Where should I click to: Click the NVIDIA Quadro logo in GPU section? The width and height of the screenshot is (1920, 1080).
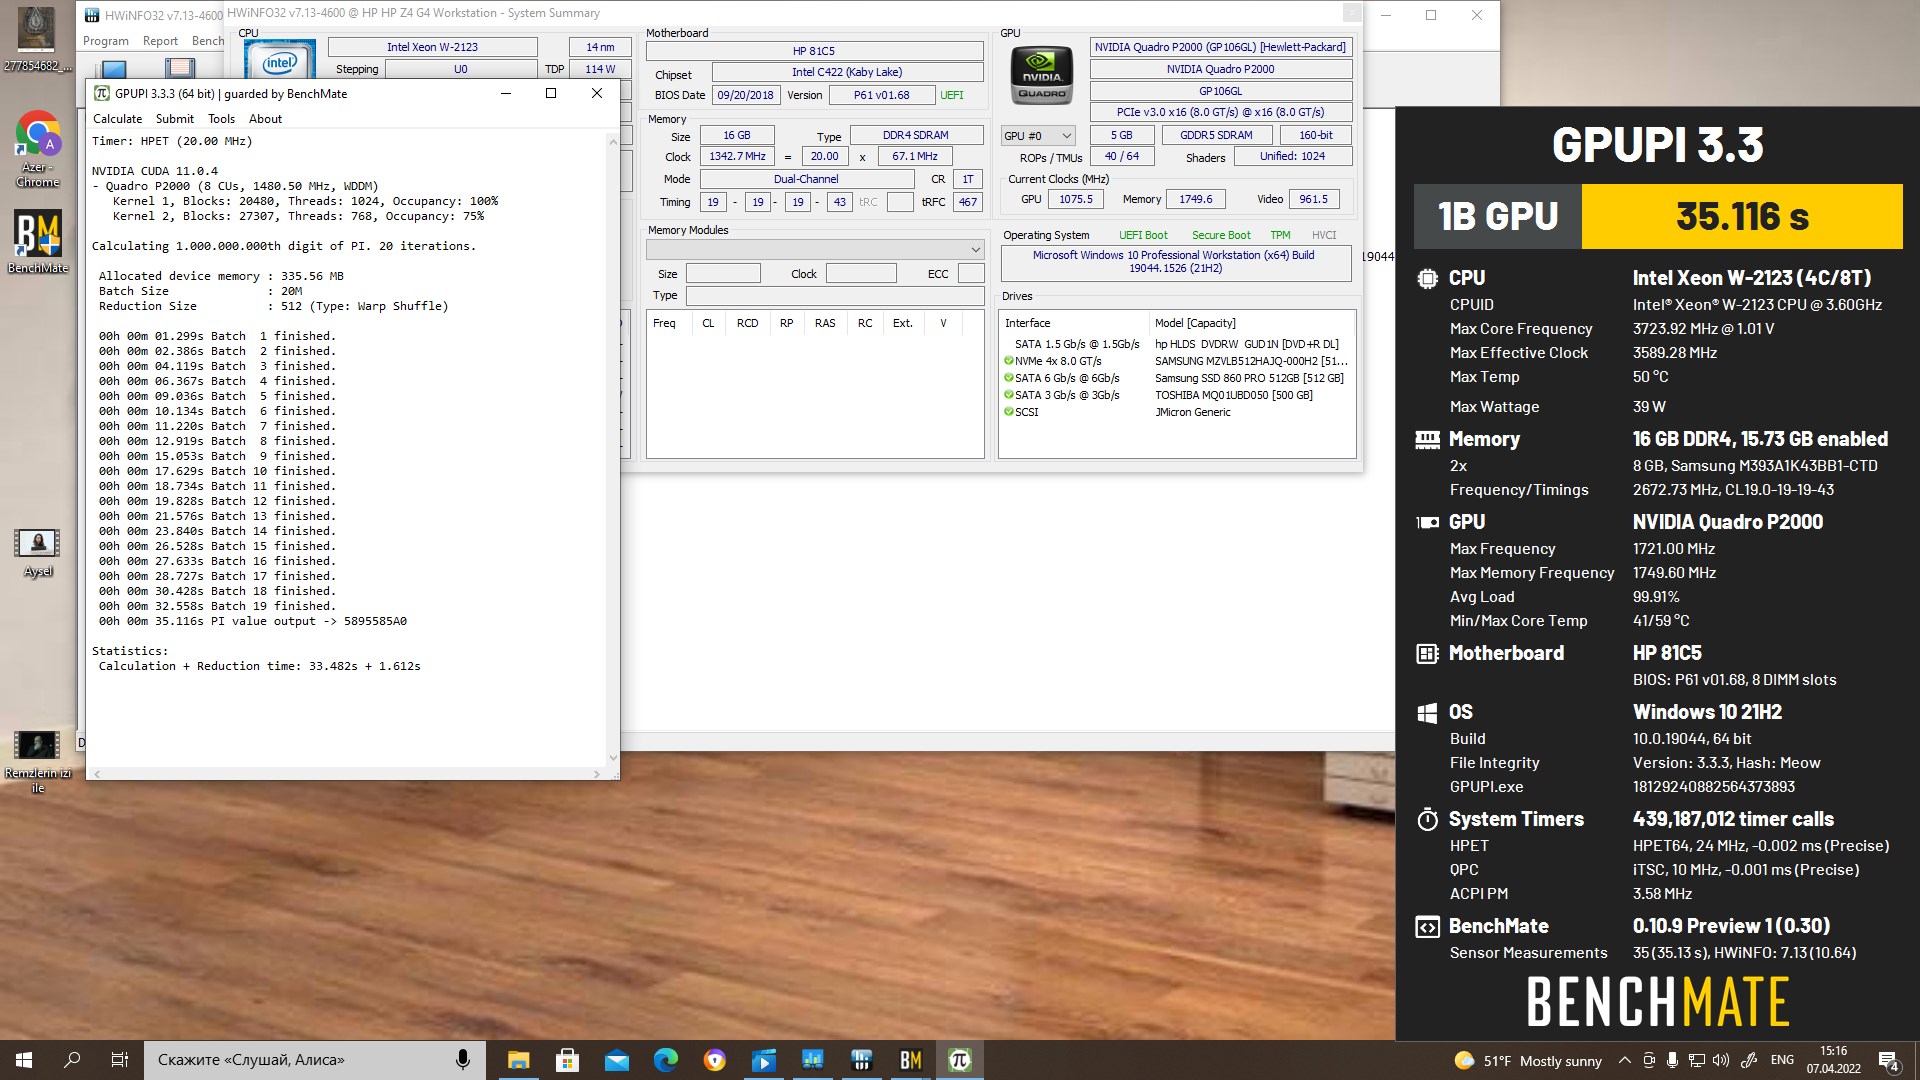(1042, 74)
